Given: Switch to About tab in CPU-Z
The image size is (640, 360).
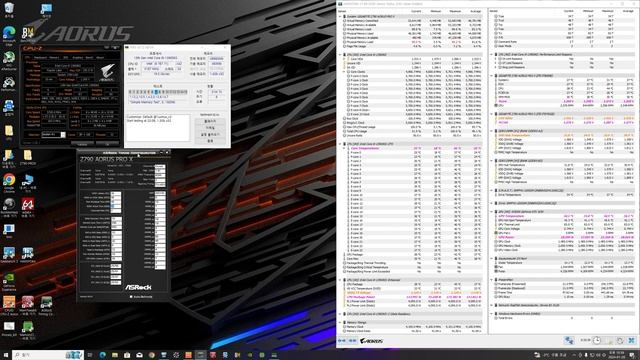Looking at the screenshot, I should (x=100, y=58).
